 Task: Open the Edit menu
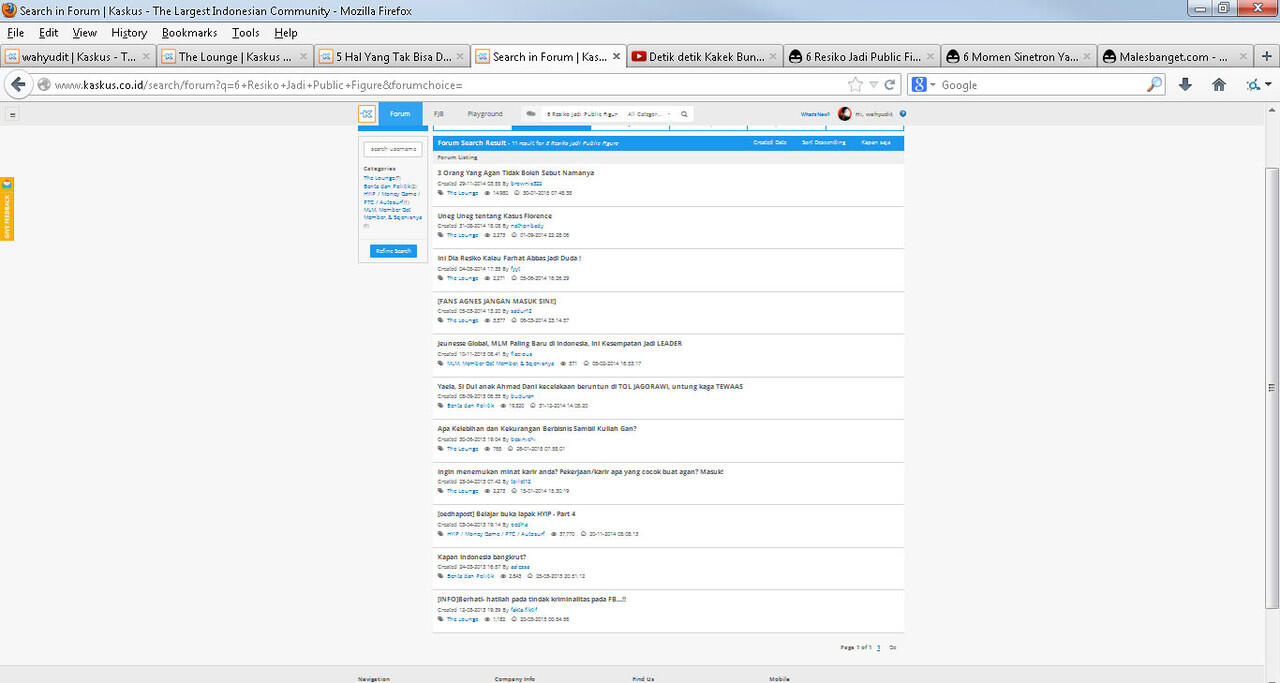(x=48, y=33)
